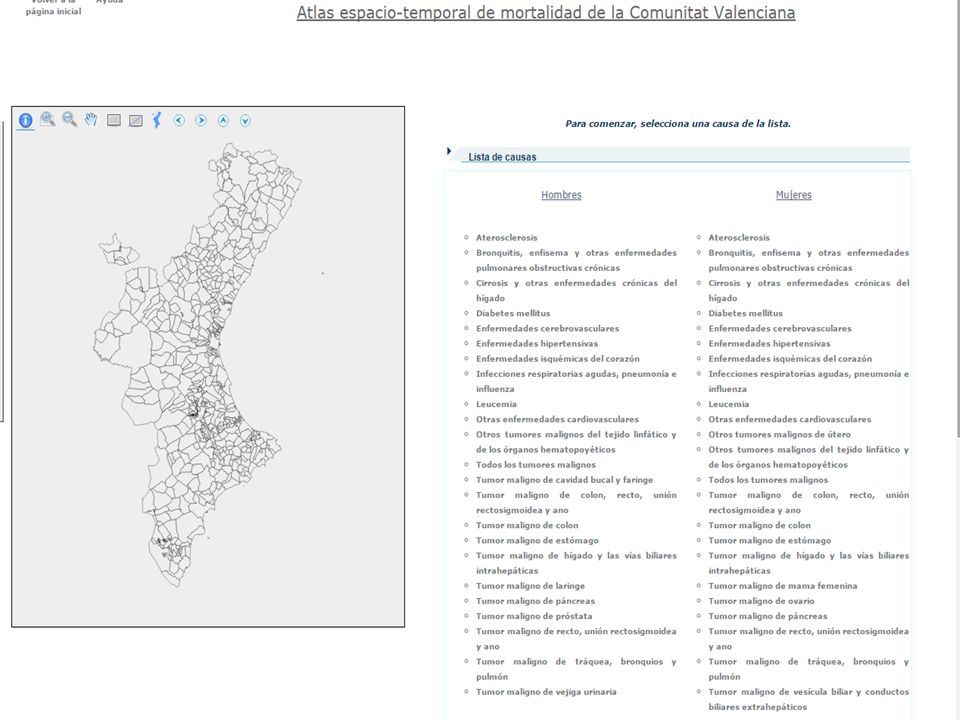Select Enfermedades isquémicas del corazón, Mujeres
960x720 pixels.
(x=790, y=359)
